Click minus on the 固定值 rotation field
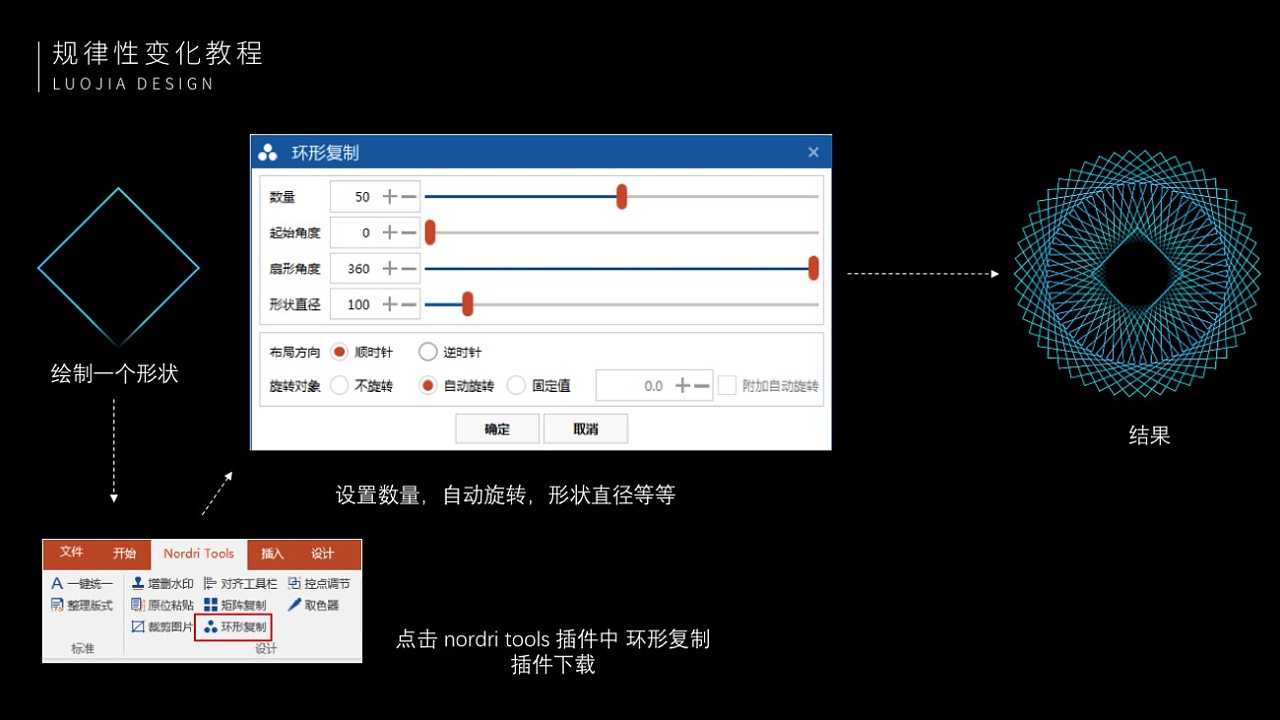This screenshot has width=1280, height=720. point(702,386)
